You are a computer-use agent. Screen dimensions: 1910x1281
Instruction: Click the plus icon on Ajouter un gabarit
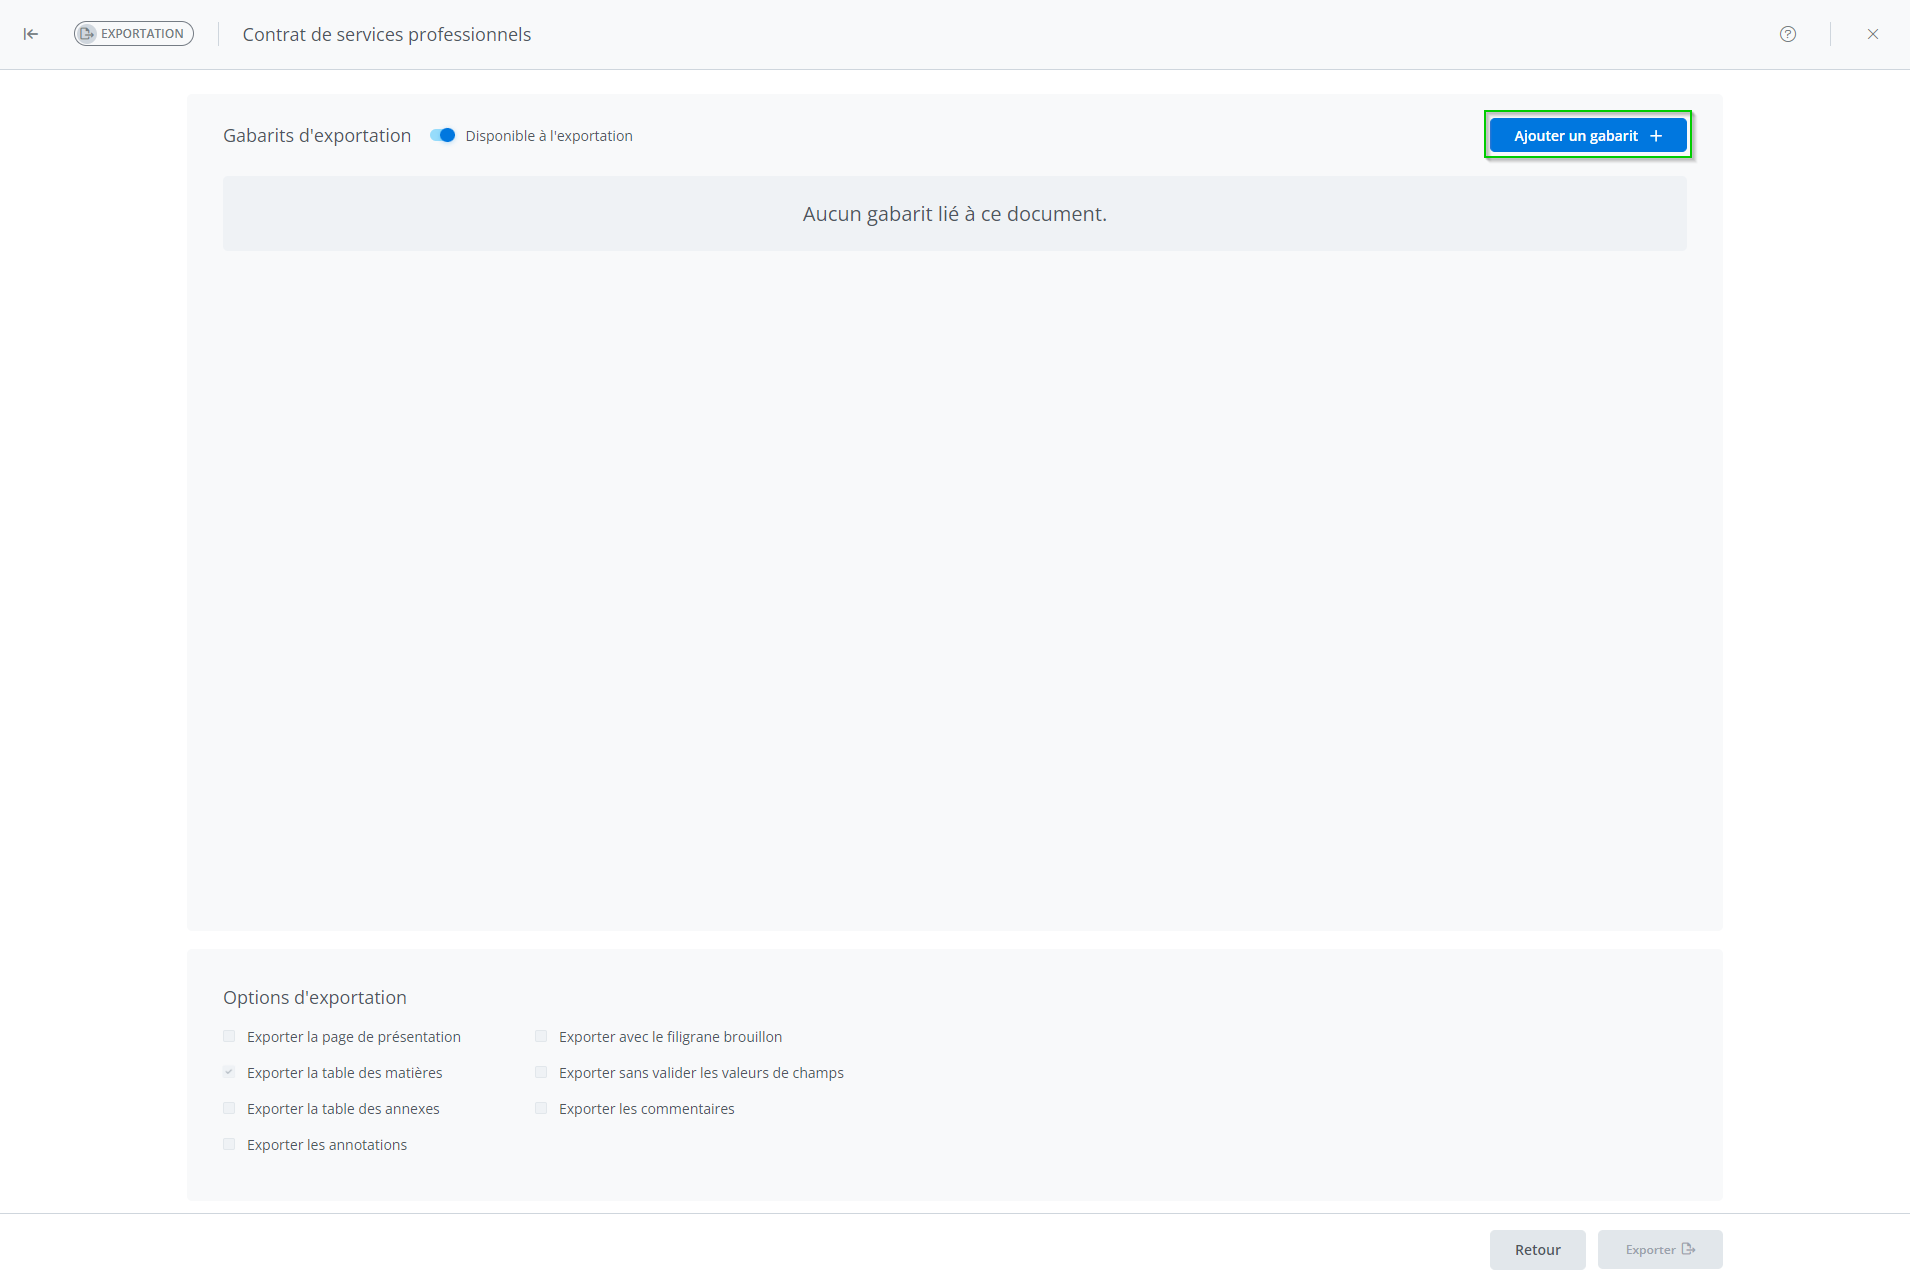coord(1656,136)
